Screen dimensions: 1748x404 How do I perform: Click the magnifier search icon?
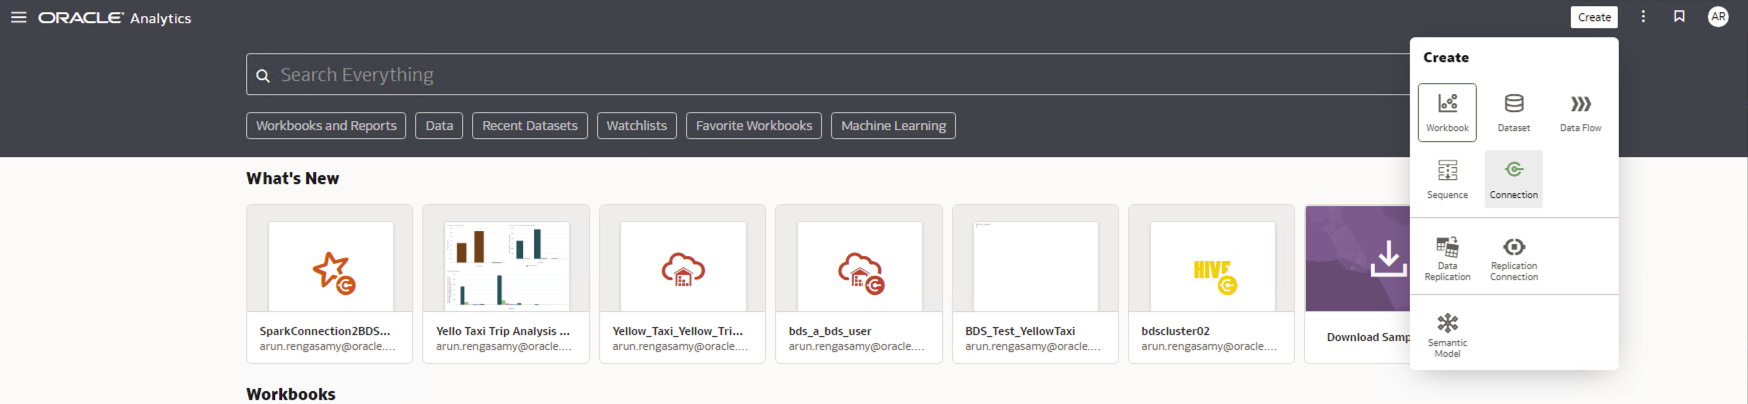click(x=263, y=75)
